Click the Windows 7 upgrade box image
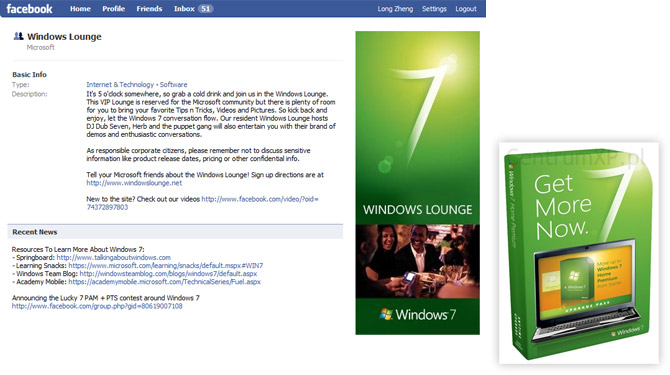 point(579,253)
